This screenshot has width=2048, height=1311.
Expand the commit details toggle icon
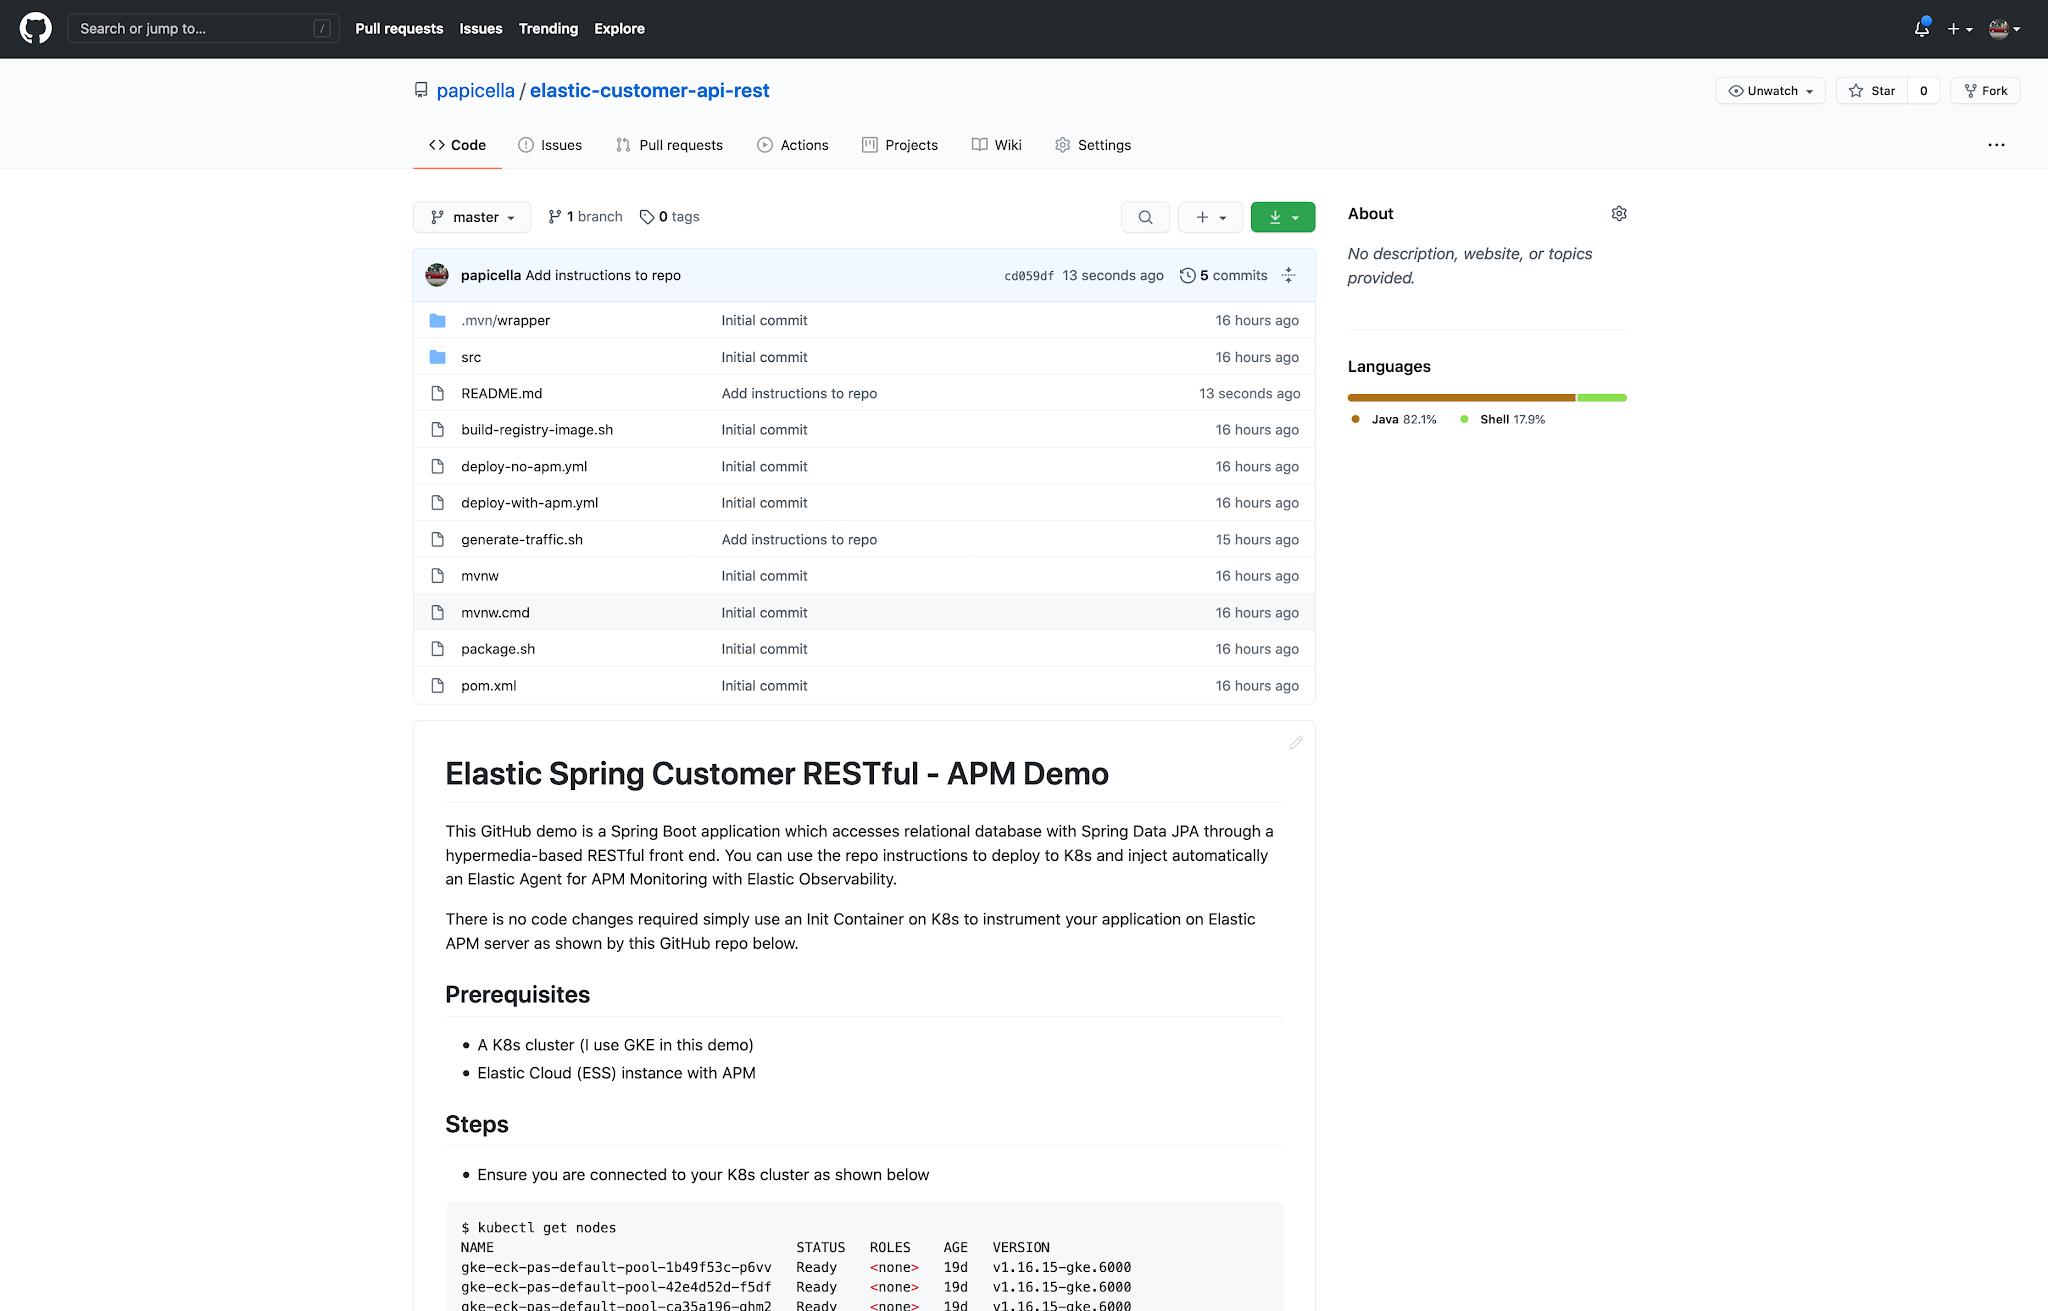(1289, 275)
